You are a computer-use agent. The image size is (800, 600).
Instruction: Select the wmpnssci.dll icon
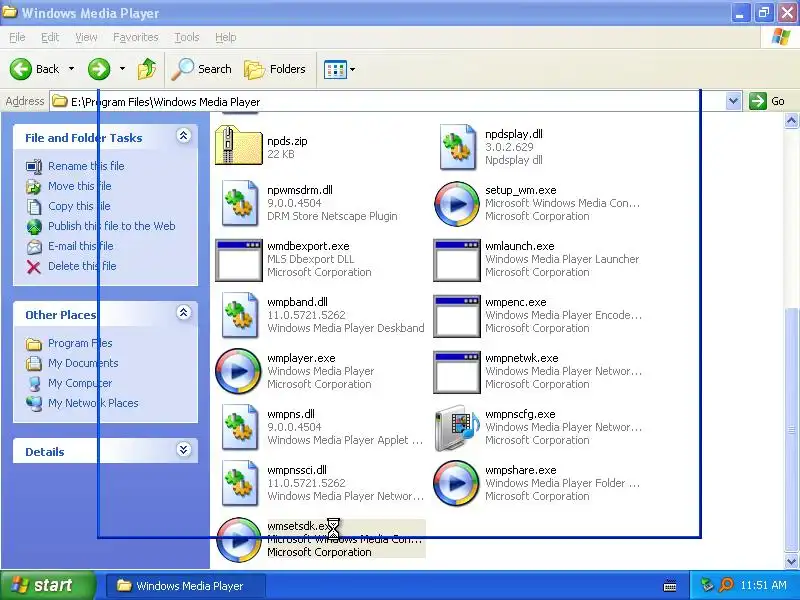coord(239,484)
